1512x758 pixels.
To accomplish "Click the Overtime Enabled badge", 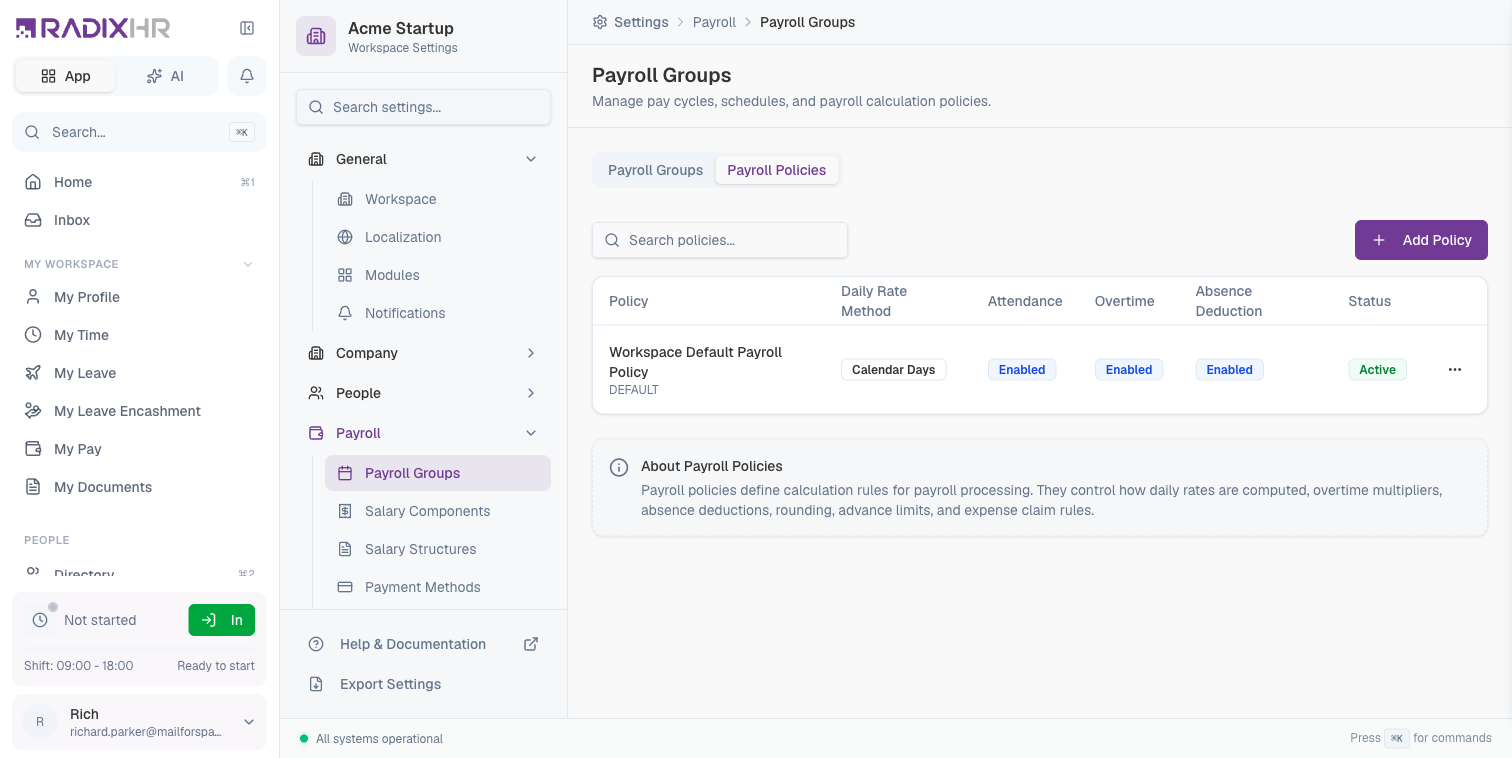I will (1129, 370).
